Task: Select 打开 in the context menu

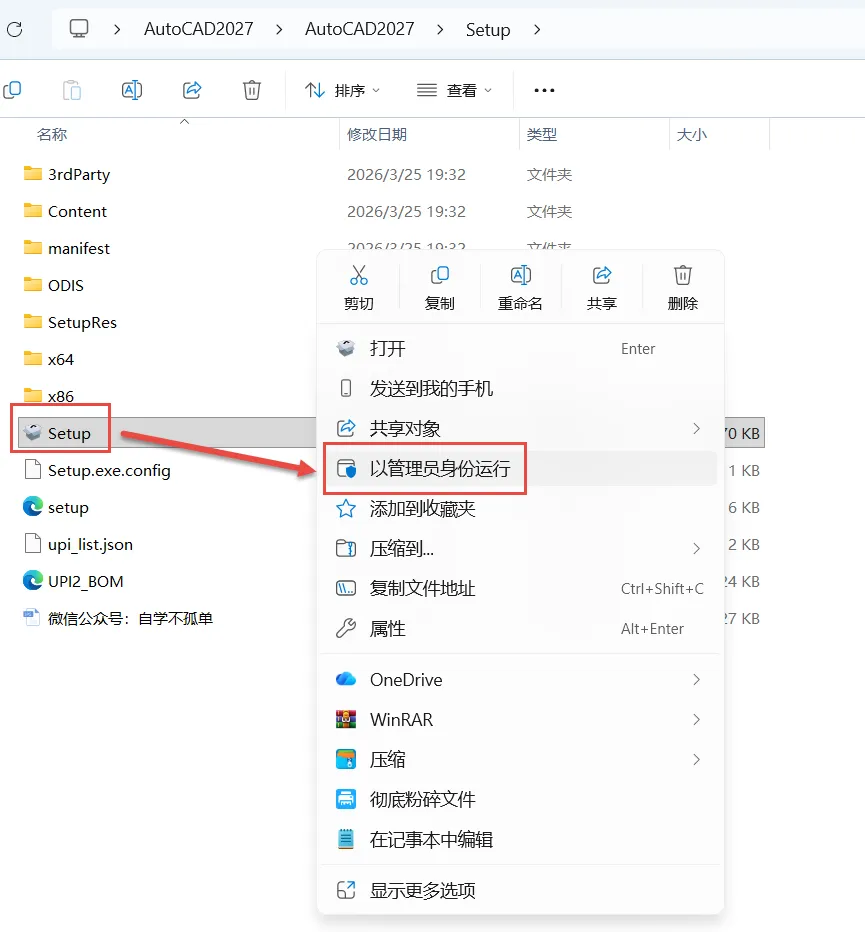Action: click(x=520, y=348)
